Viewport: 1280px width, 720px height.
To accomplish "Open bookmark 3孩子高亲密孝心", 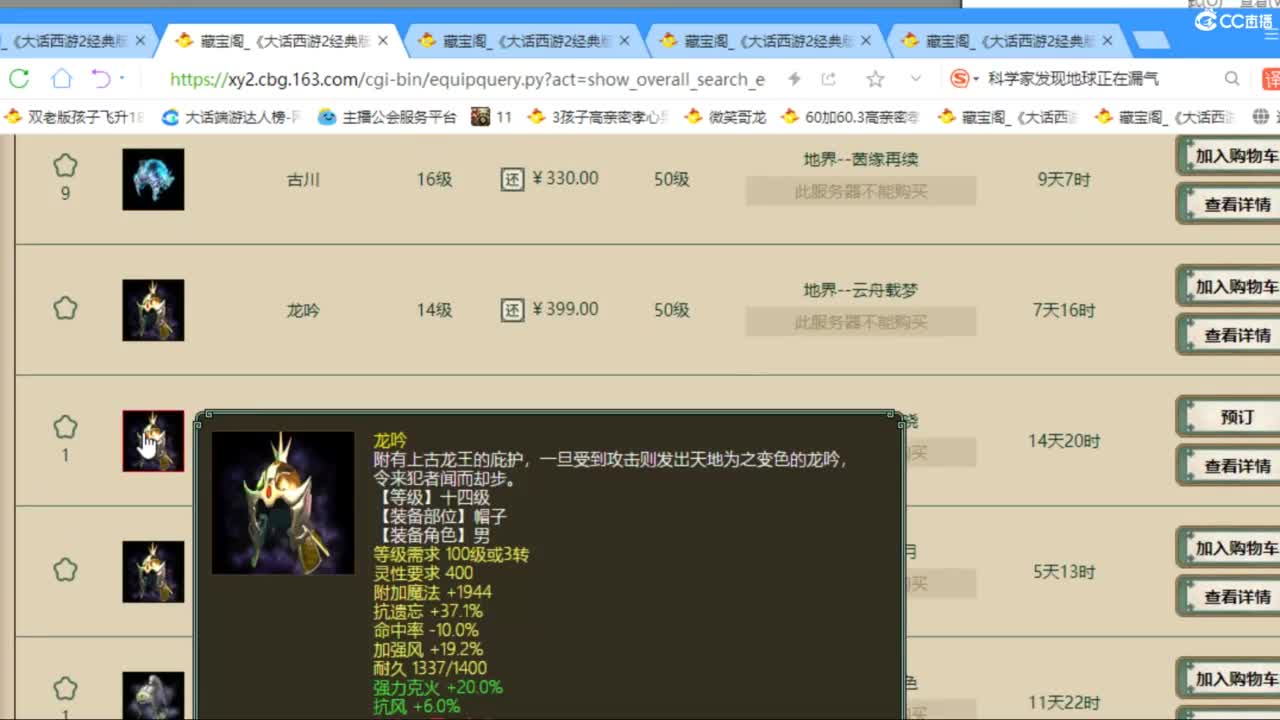I will coord(598,117).
